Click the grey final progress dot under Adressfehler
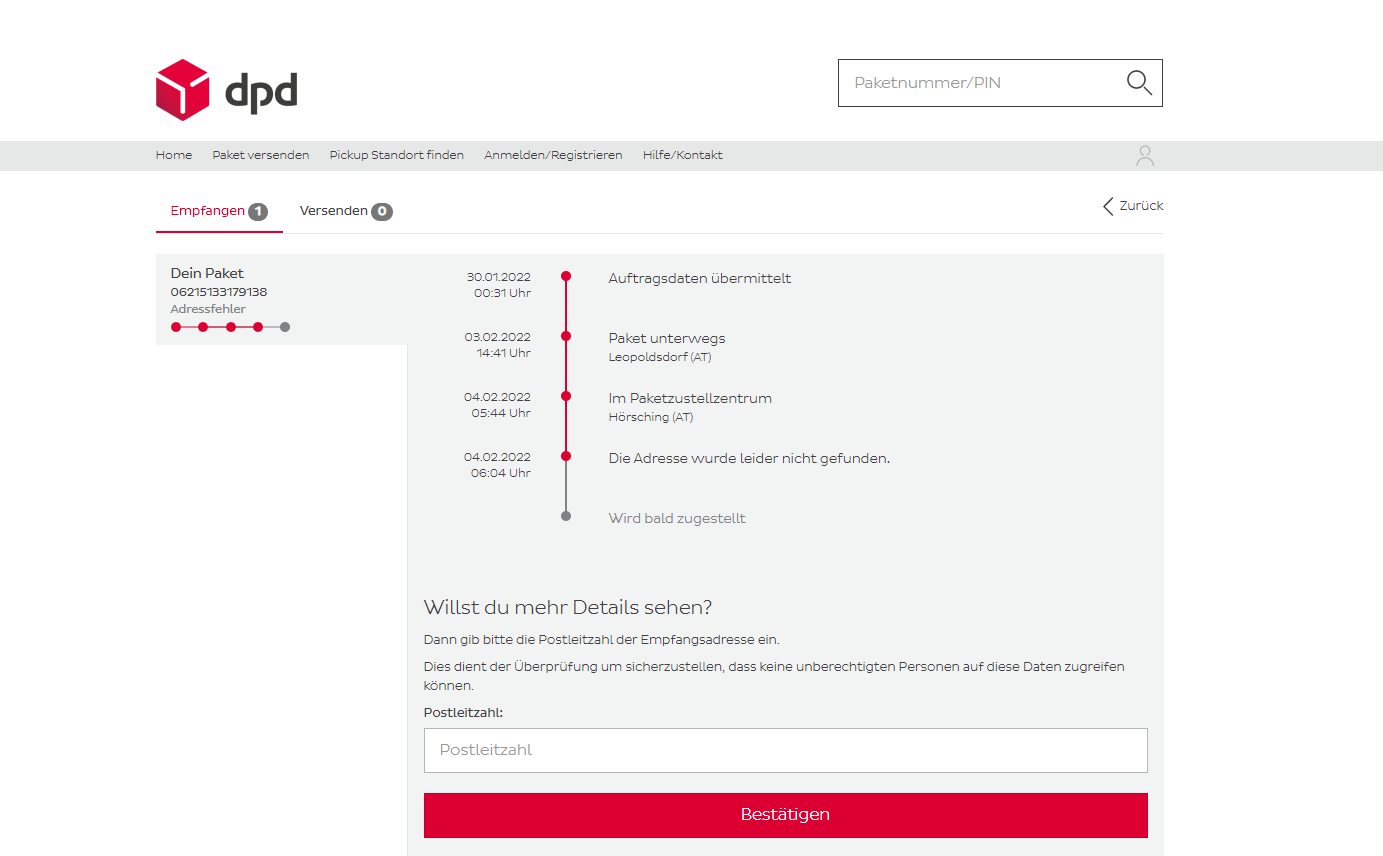This screenshot has width=1383, height=856. coord(285,327)
